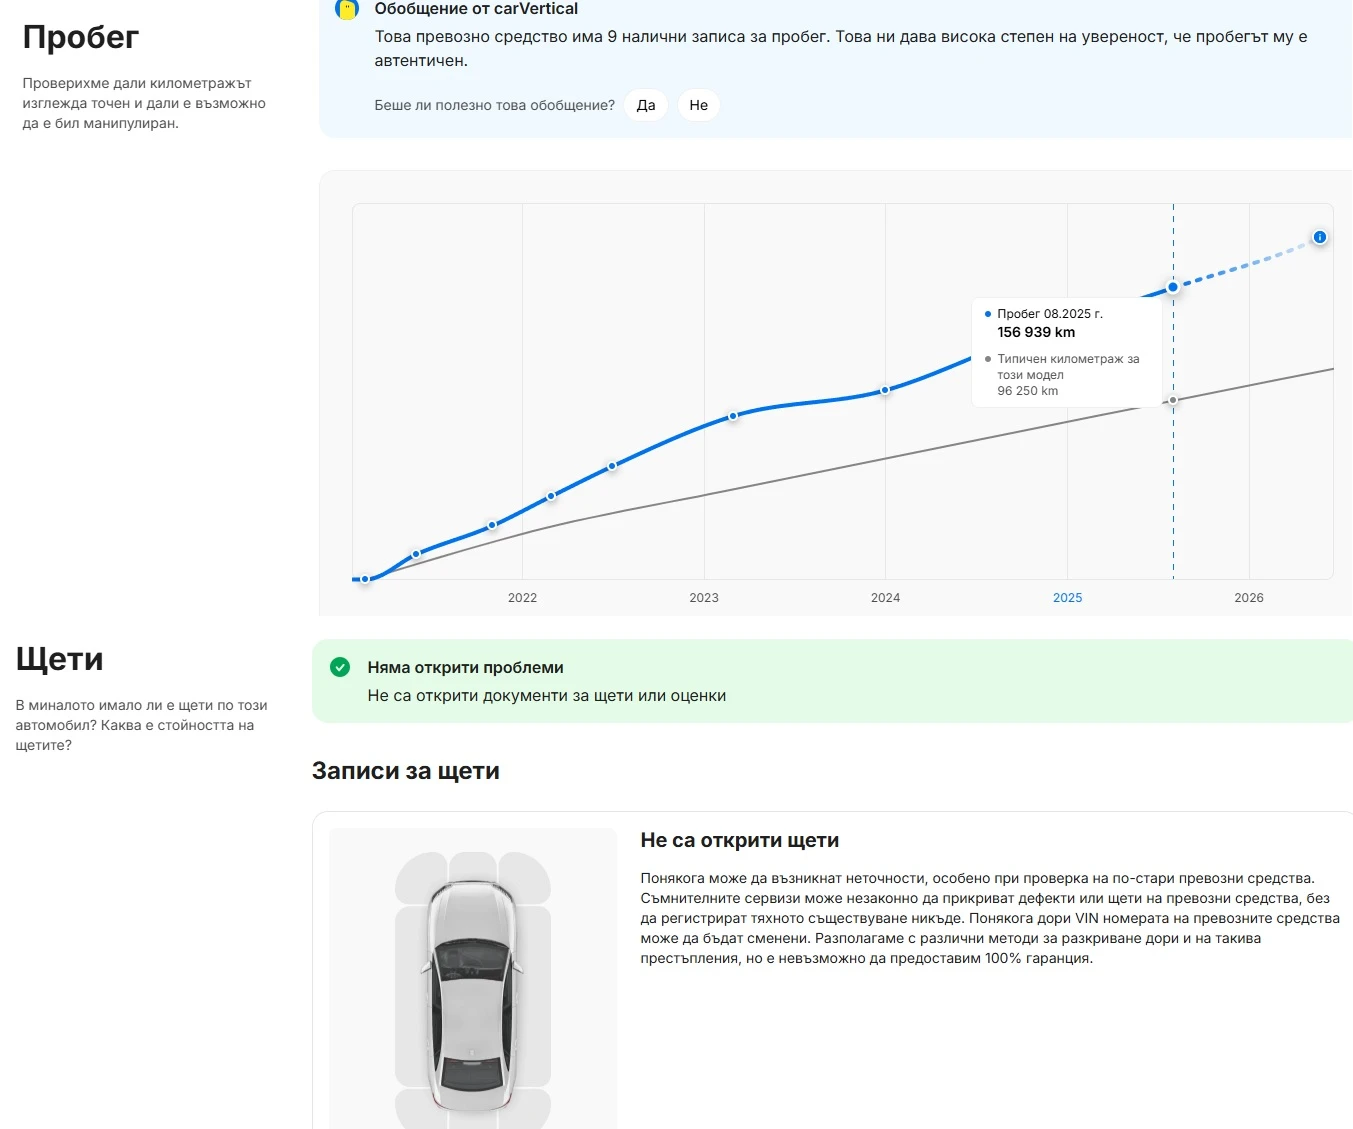1353x1129 pixels.
Task: Select the 08.2025 mileage data point
Action: (1173, 287)
